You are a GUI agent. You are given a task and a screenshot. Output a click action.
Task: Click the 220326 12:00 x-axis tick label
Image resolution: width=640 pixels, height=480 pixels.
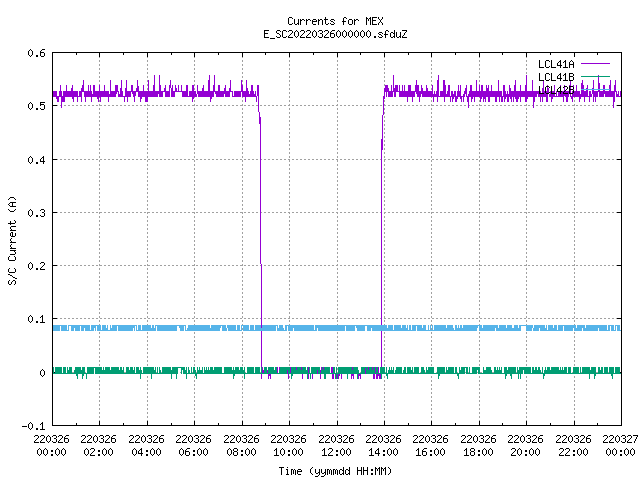tap(336, 446)
